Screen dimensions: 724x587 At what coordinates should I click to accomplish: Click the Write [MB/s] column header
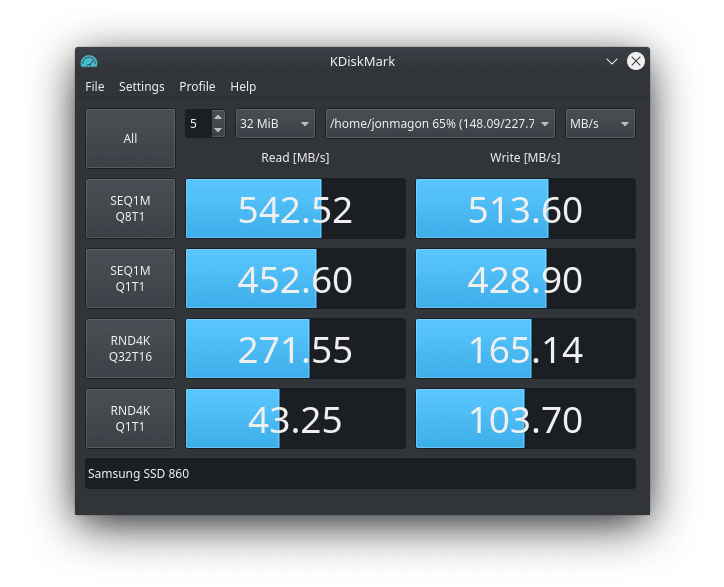pos(525,158)
